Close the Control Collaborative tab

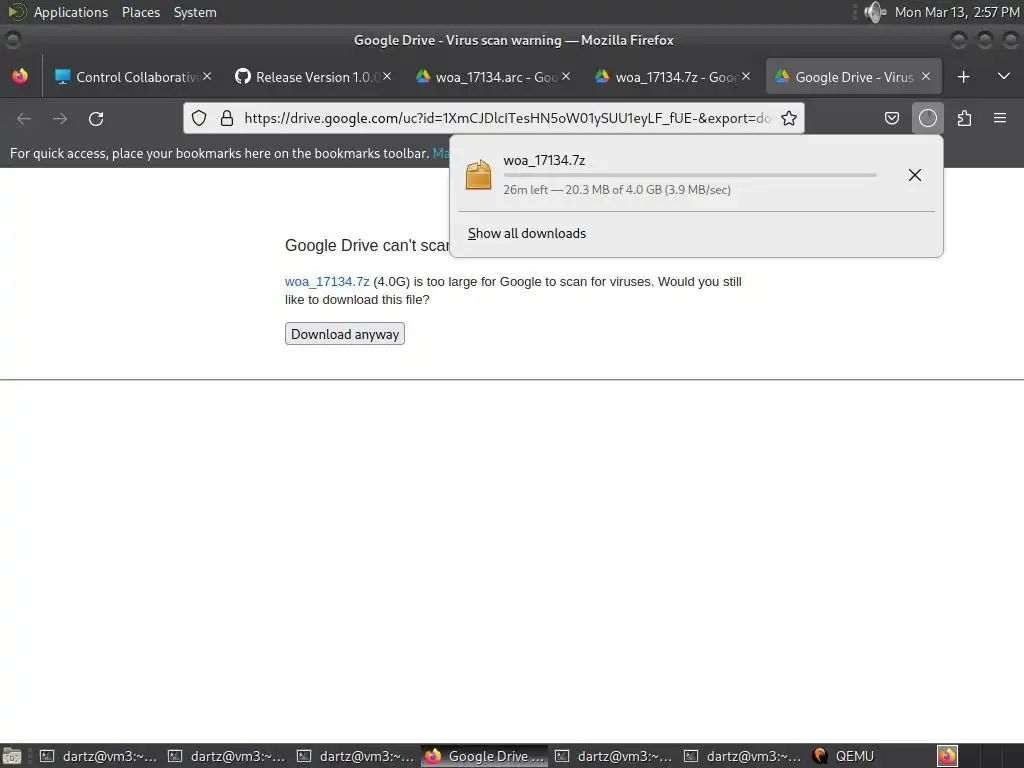coord(207,76)
